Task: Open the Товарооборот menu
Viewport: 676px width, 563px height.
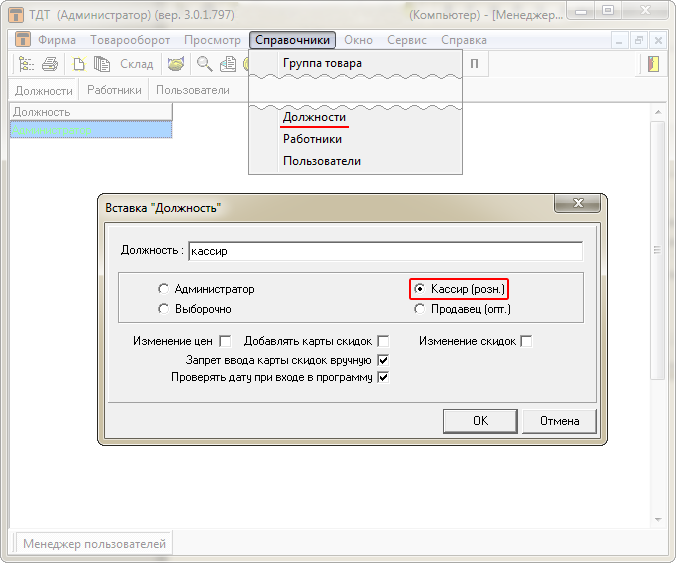Action: pos(130,40)
